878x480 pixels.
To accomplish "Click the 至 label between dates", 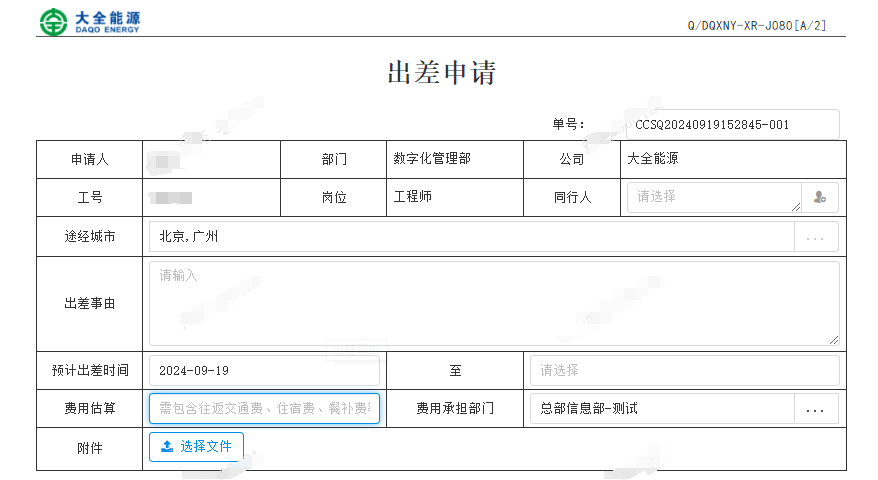I will (x=455, y=371).
